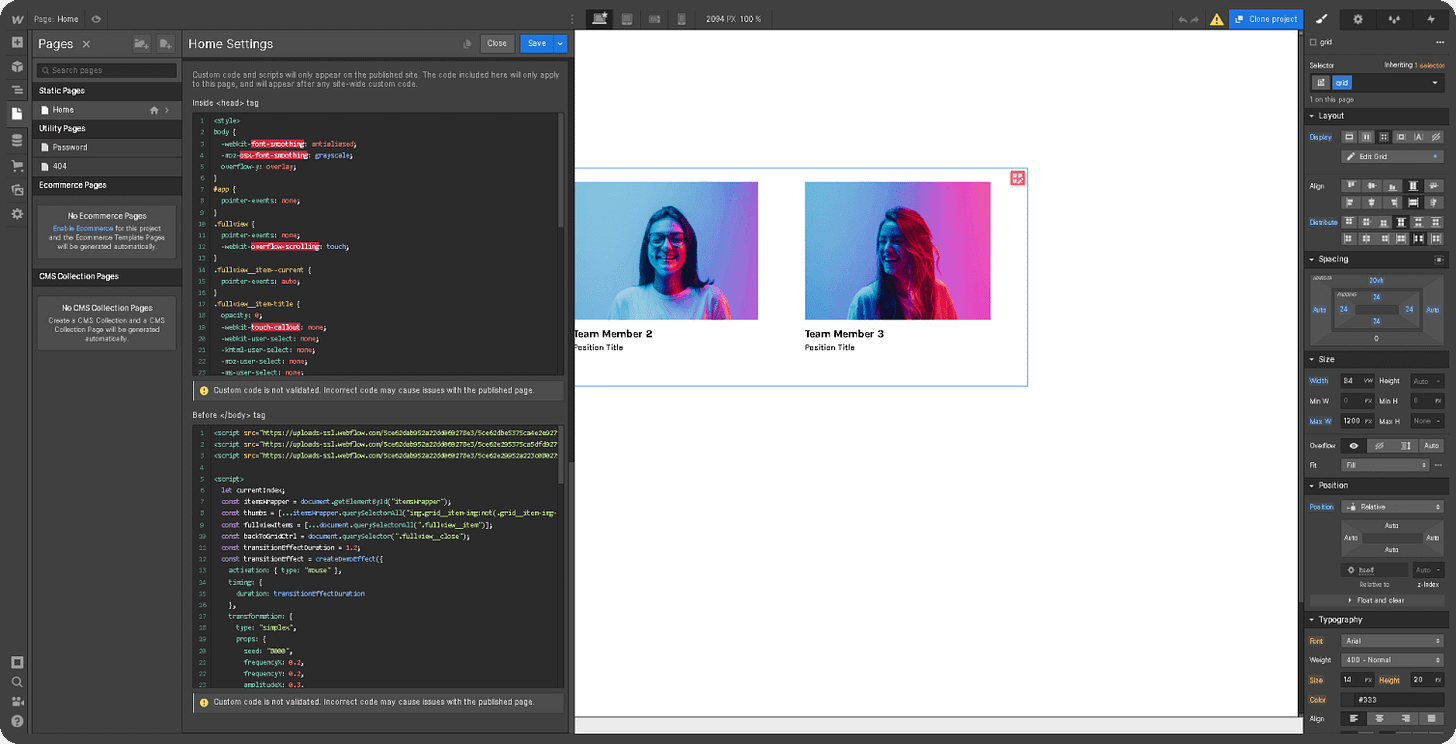Open the Assets panel
The width and height of the screenshot is (1456, 744).
15,190
